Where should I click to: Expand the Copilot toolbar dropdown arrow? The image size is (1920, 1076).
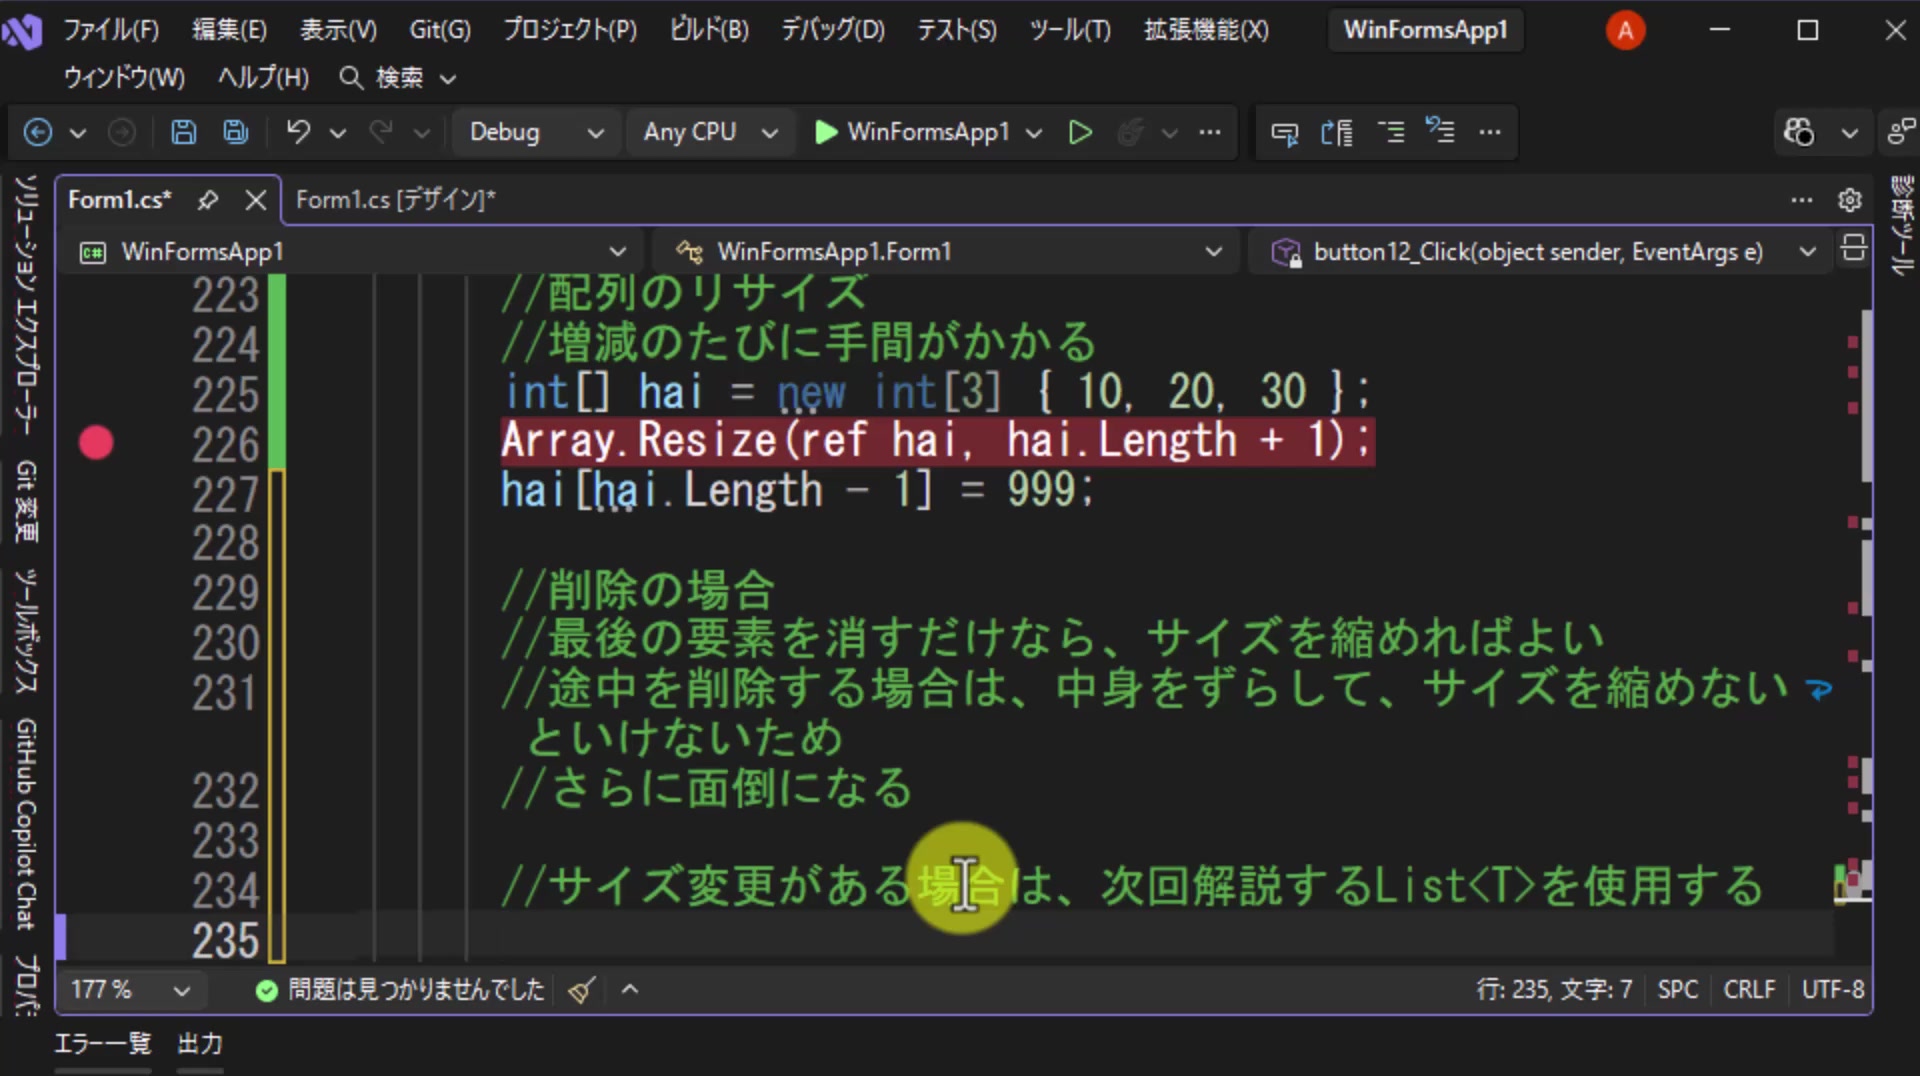coord(1850,133)
